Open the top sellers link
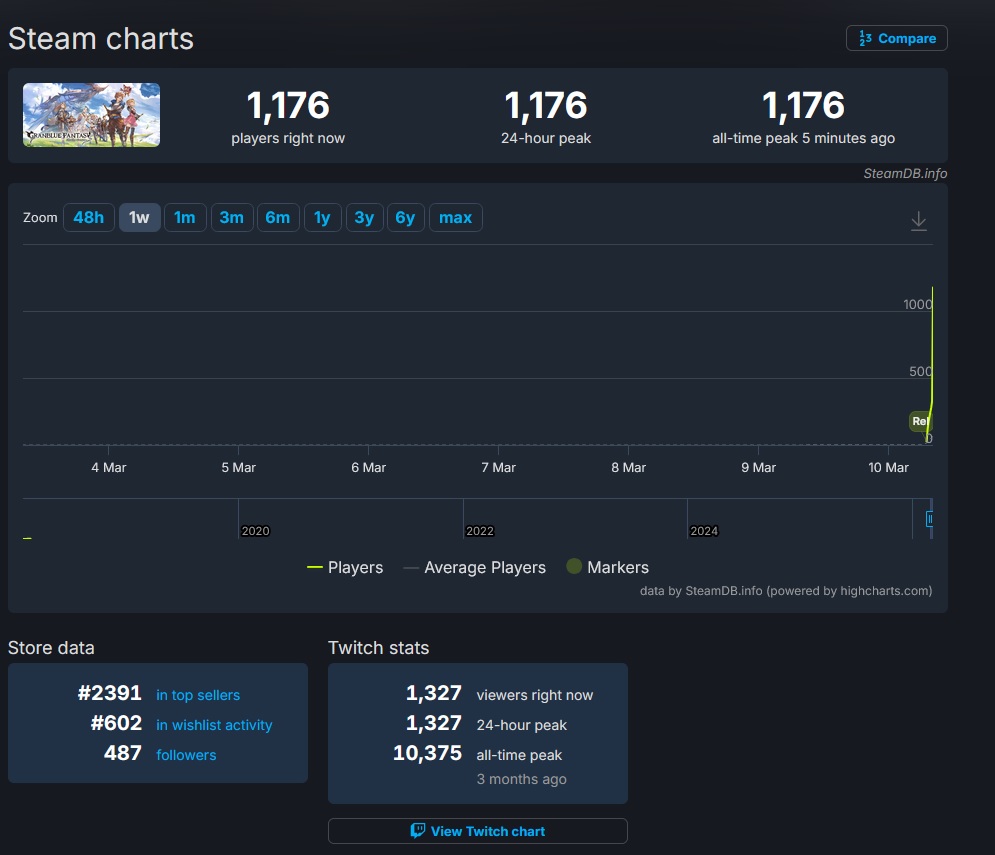The height and width of the screenshot is (855, 995). (198, 695)
